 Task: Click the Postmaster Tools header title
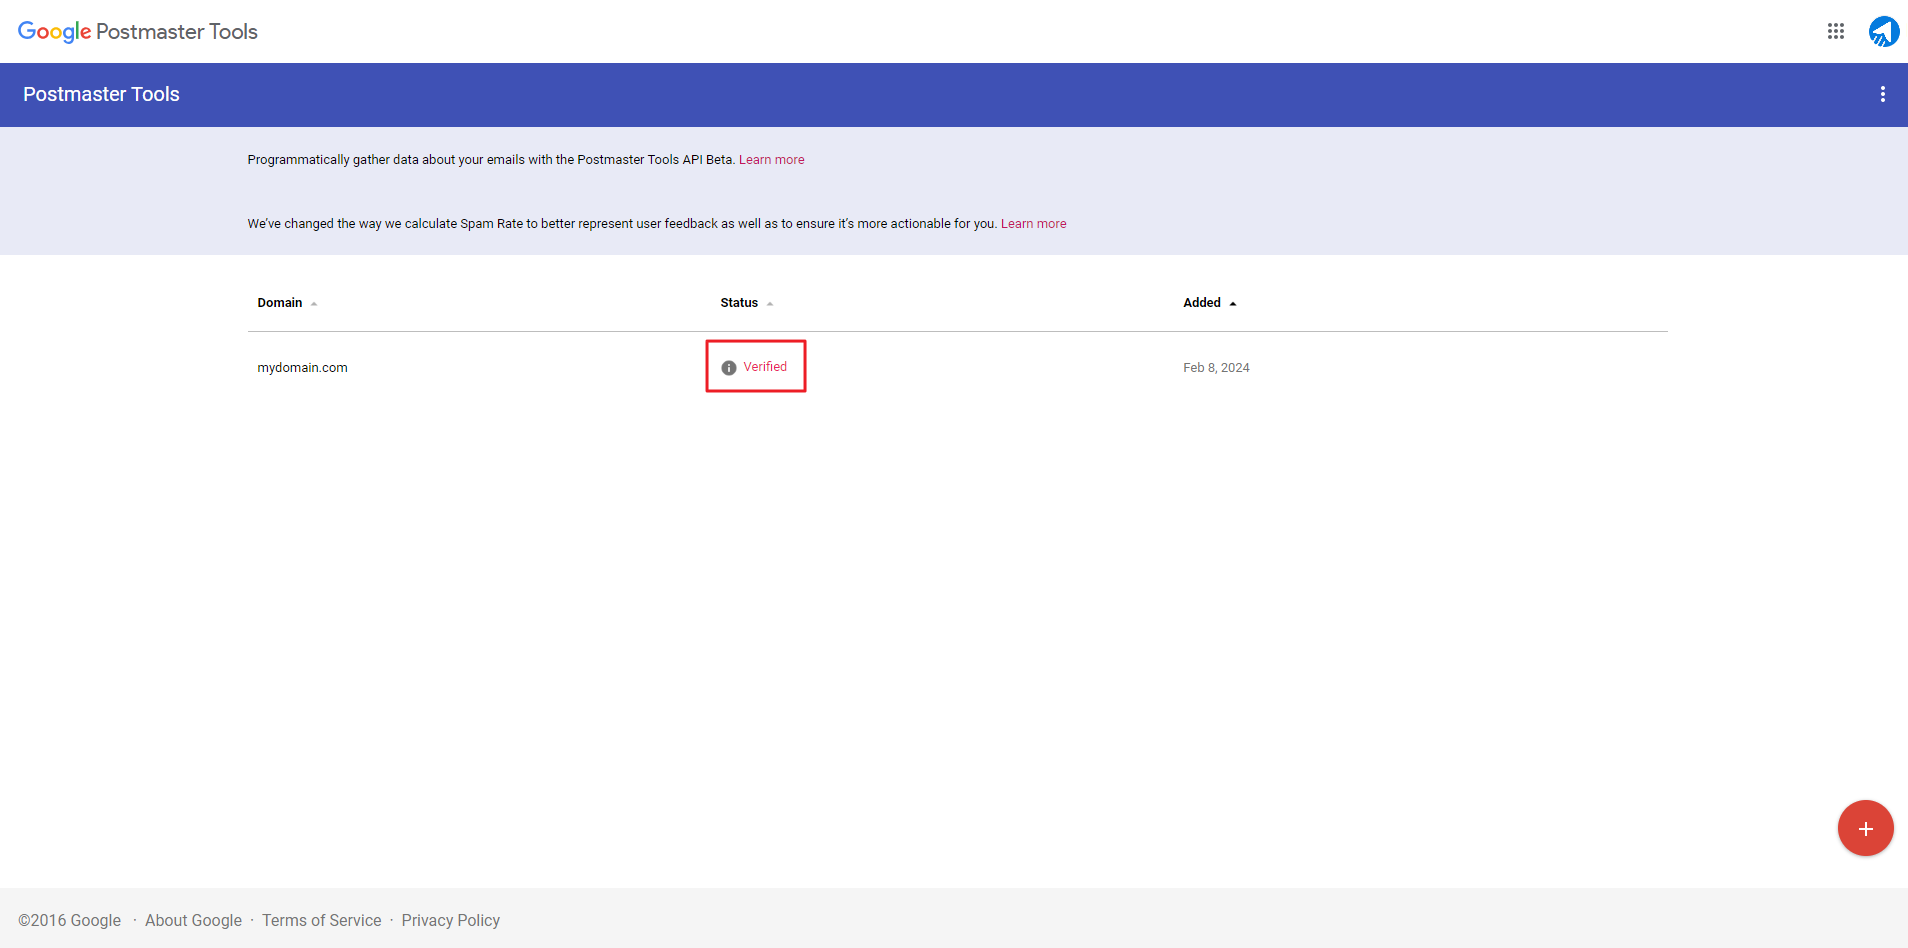(101, 94)
